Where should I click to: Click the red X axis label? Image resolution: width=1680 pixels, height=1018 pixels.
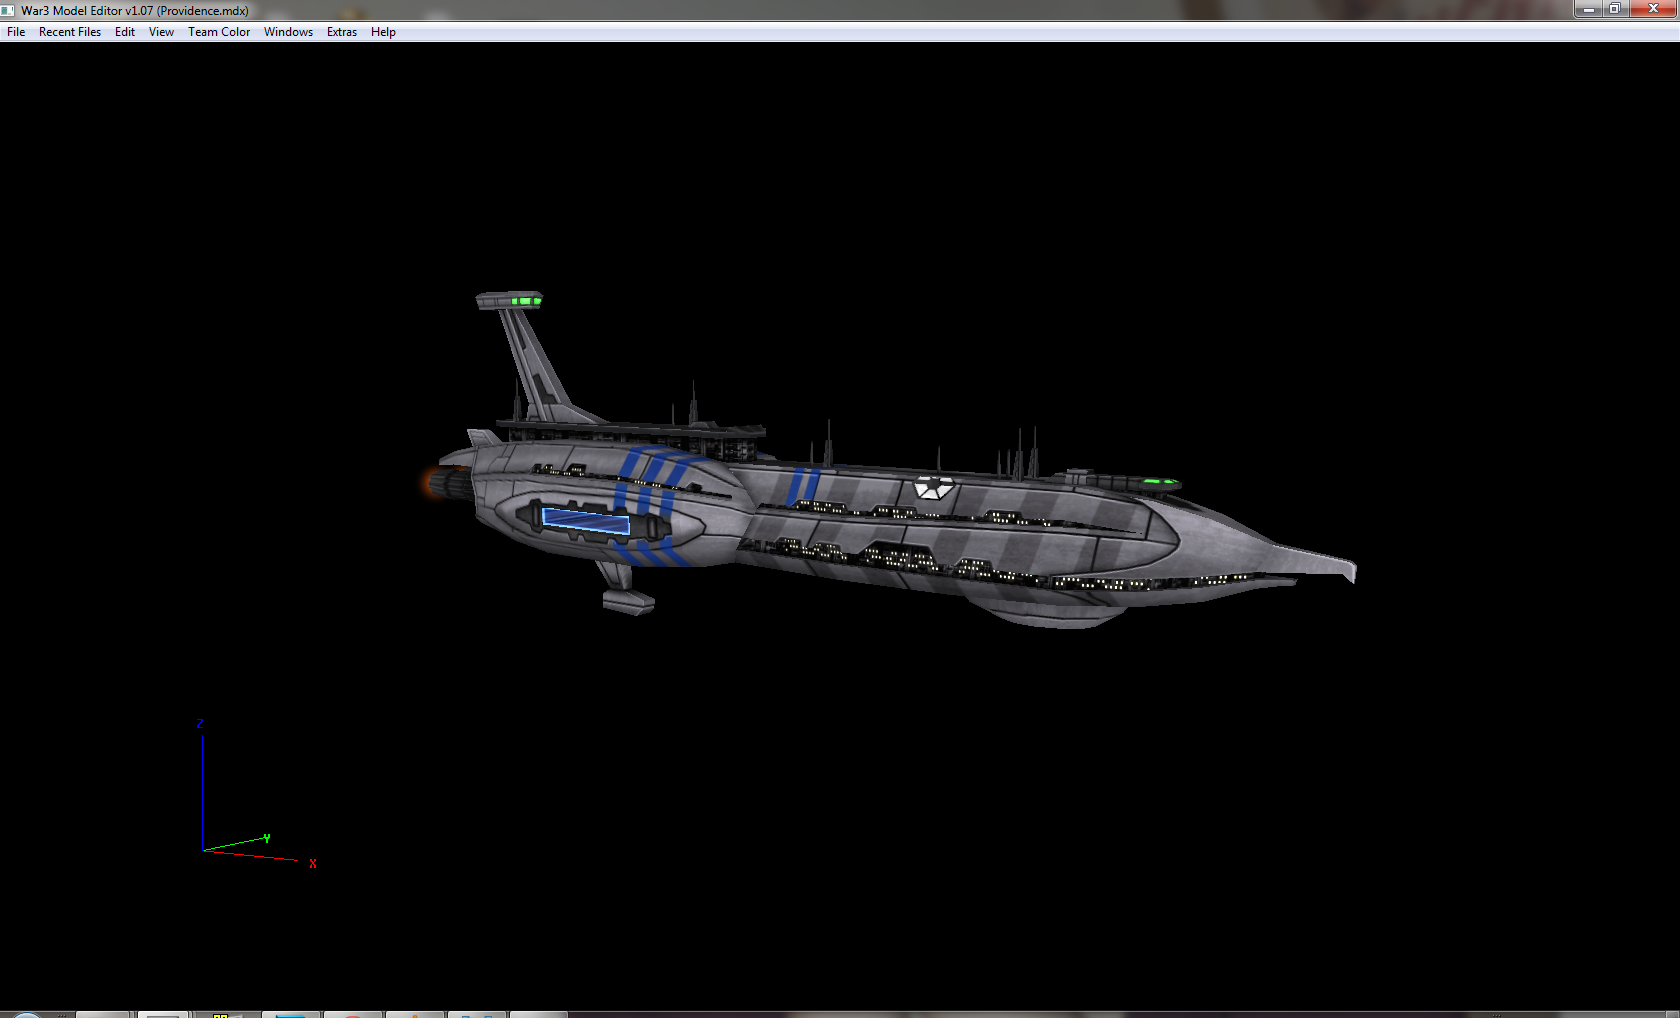[313, 864]
